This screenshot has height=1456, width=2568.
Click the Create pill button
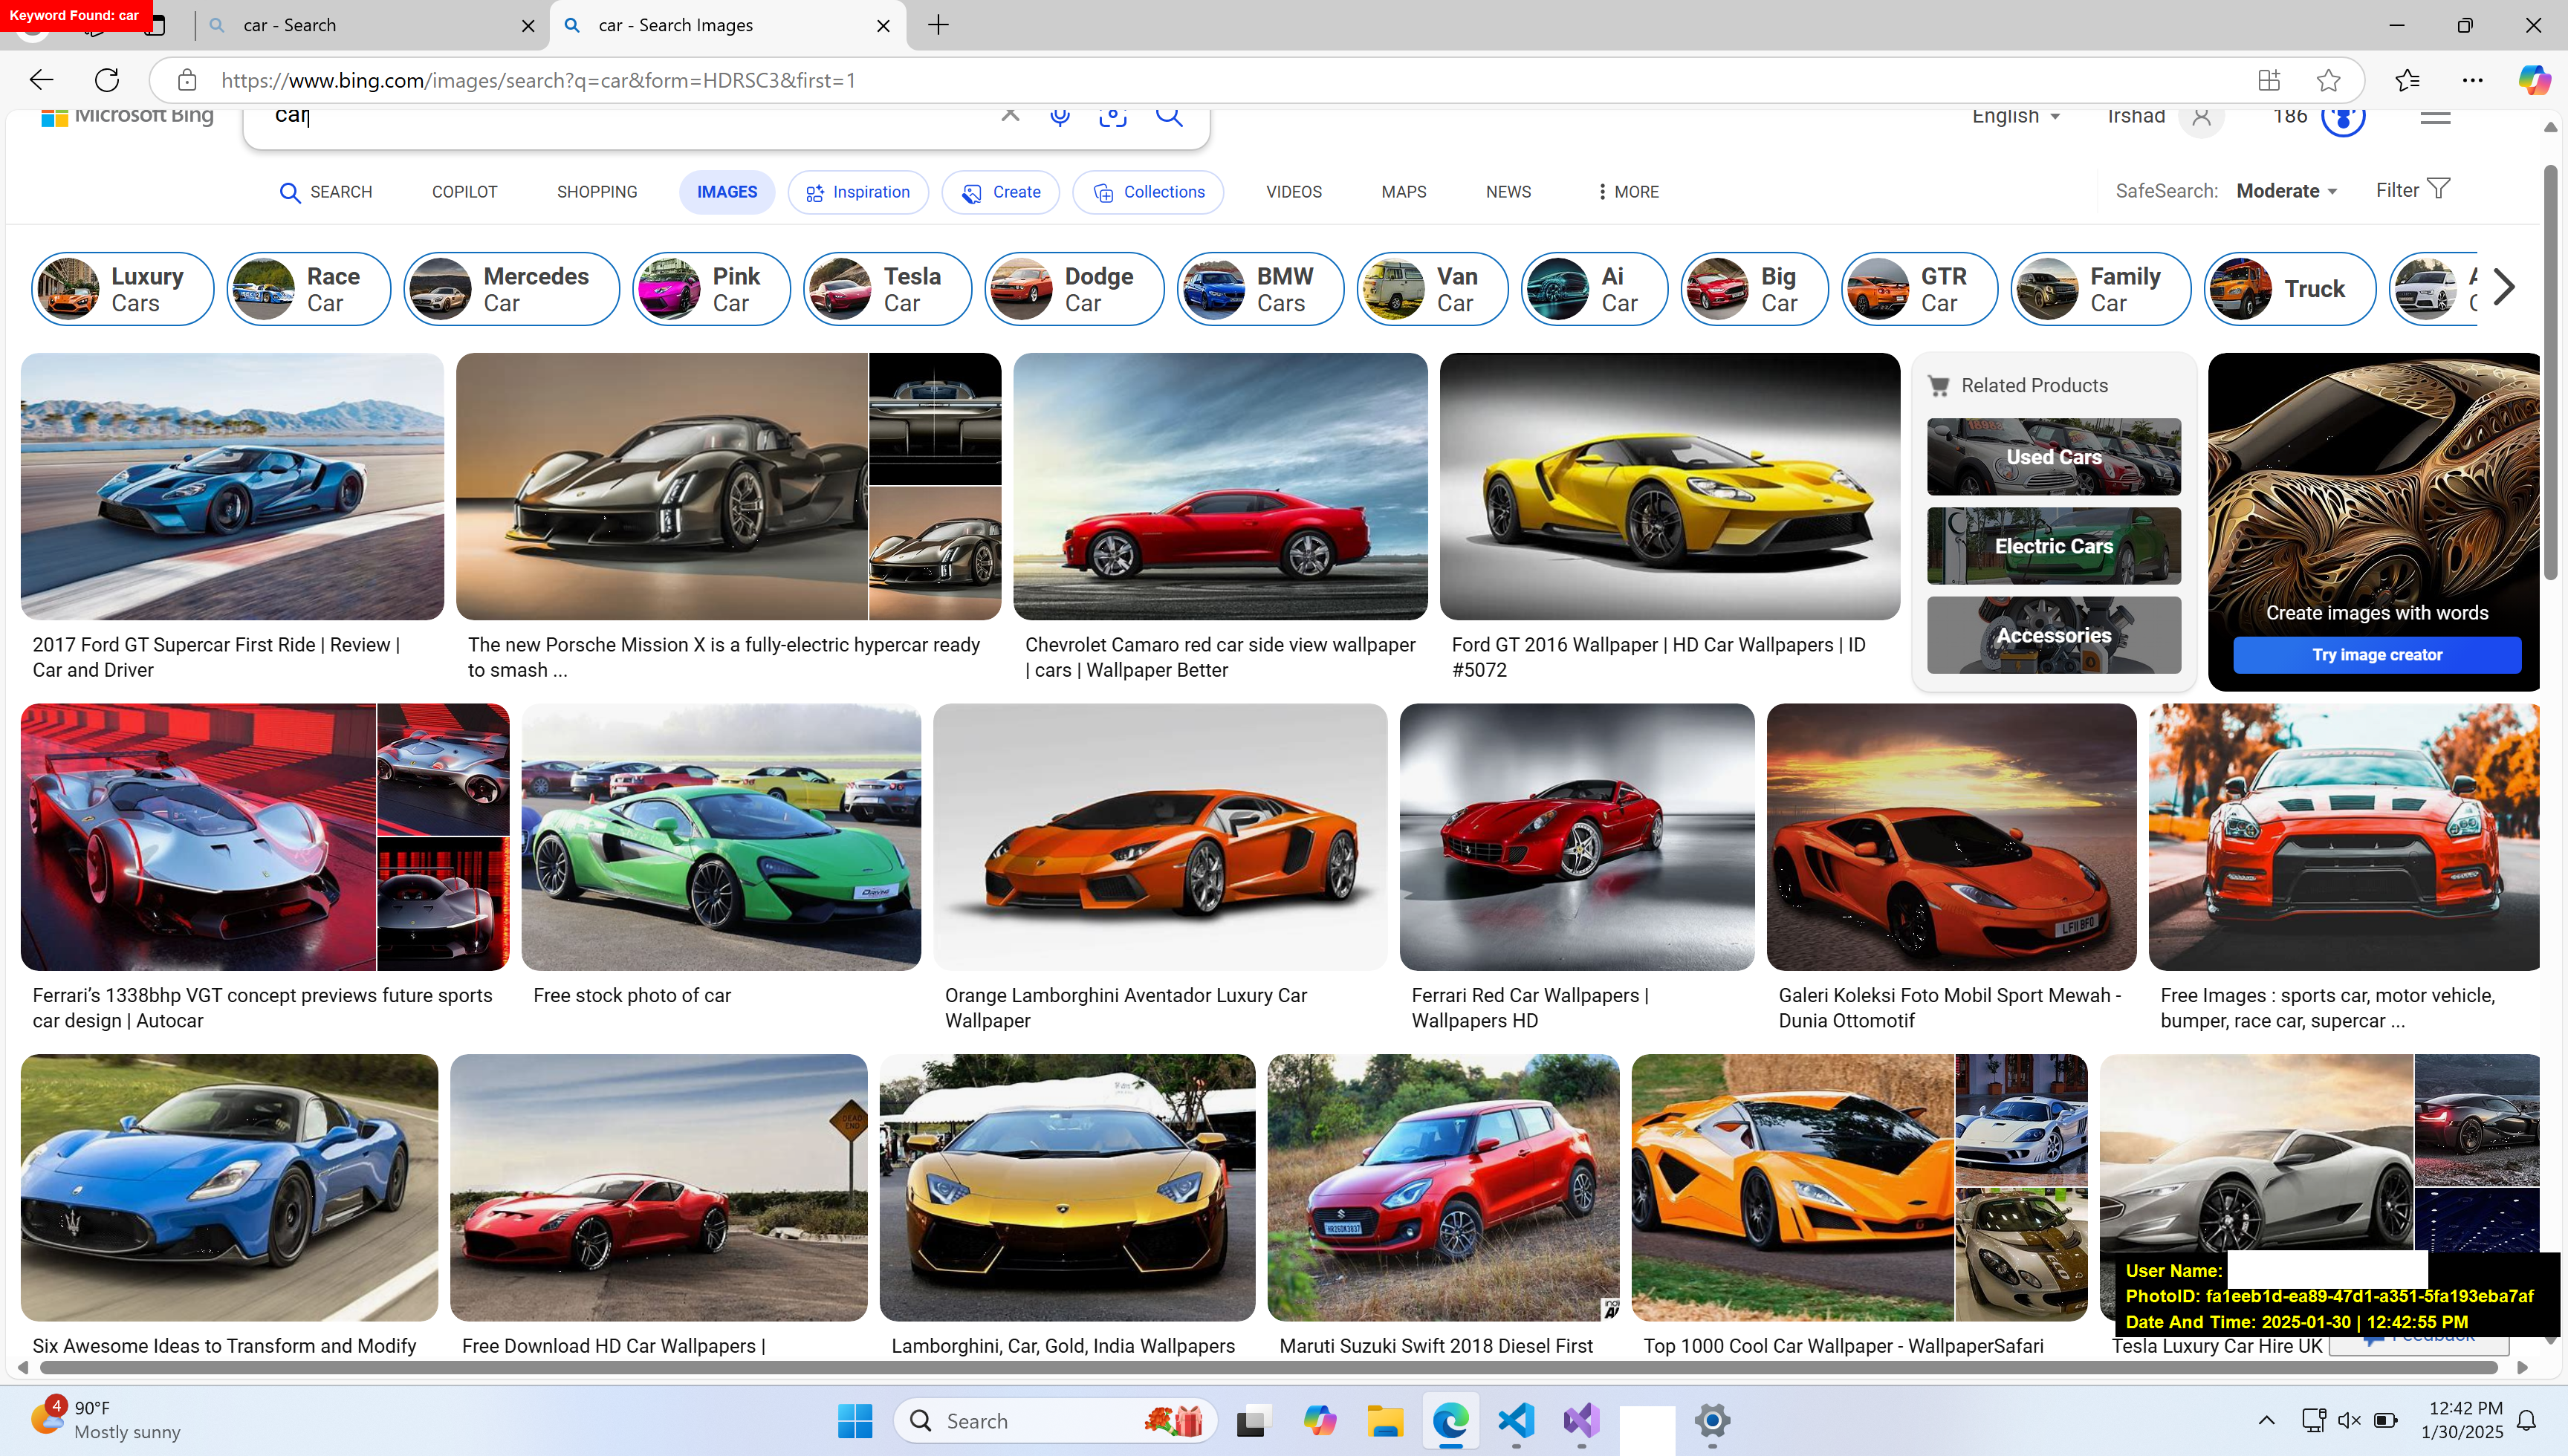[x=1000, y=192]
